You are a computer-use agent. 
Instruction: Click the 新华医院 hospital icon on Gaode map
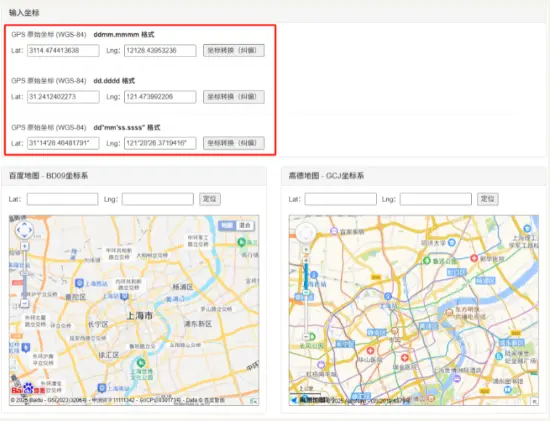click(474, 258)
